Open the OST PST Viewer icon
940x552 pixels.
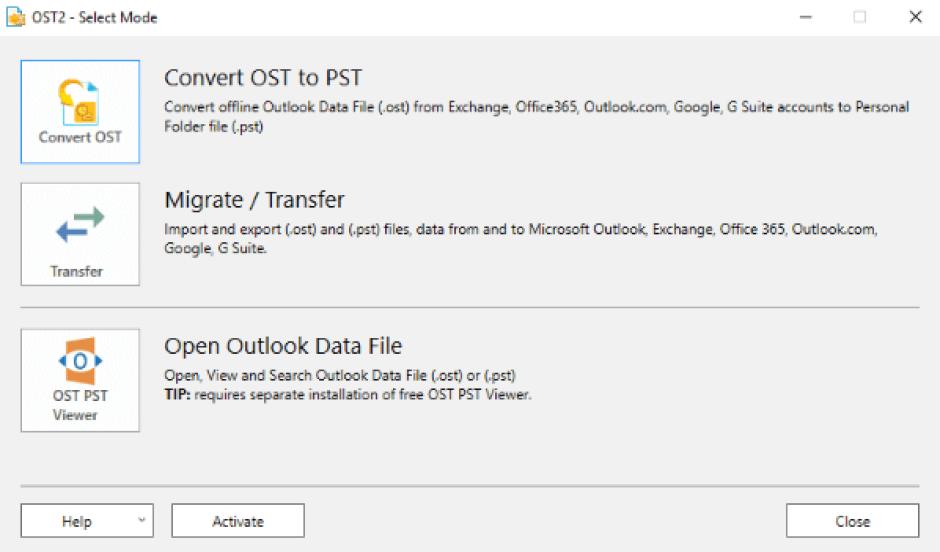(x=80, y=363)
